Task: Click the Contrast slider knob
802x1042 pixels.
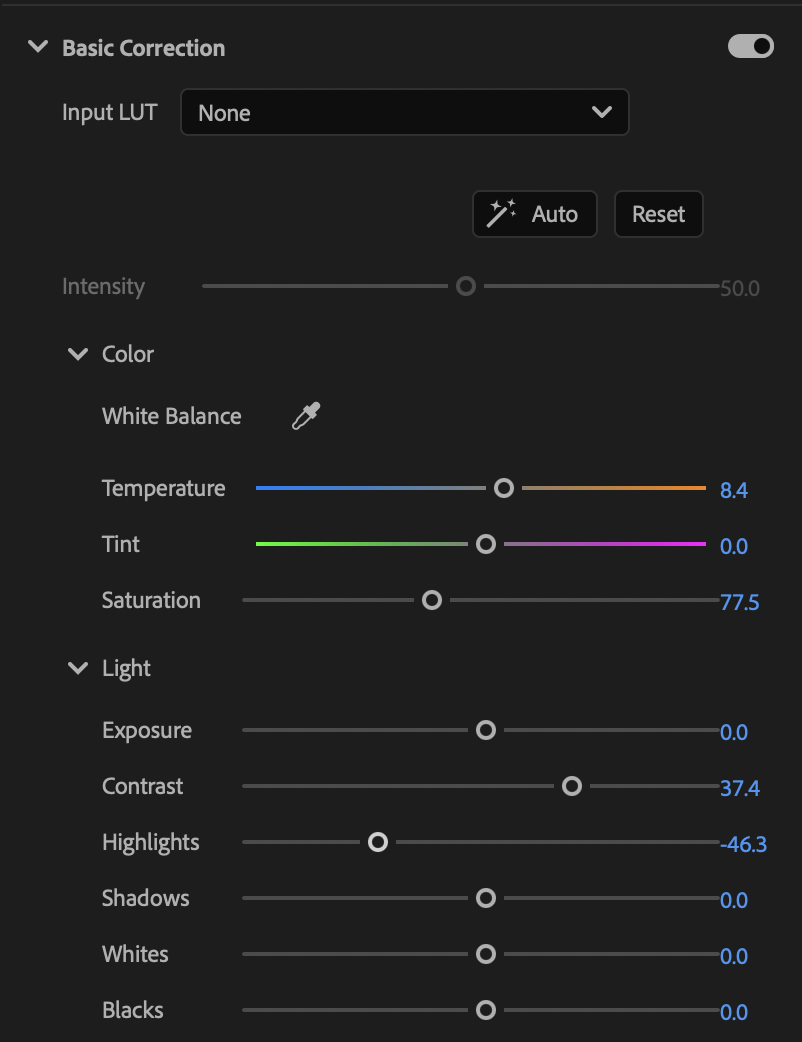Action: coord(572,786)
